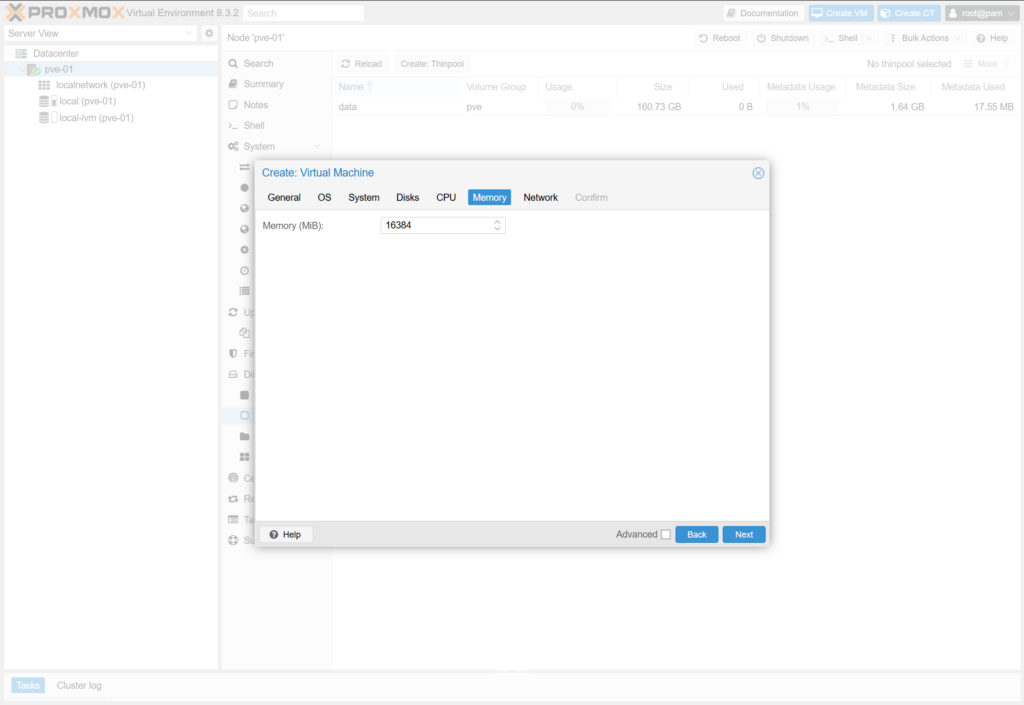The image size is (1024, 705).
Task: Open the Bulk Actions dropdown
Action: [x=925, y=38]
